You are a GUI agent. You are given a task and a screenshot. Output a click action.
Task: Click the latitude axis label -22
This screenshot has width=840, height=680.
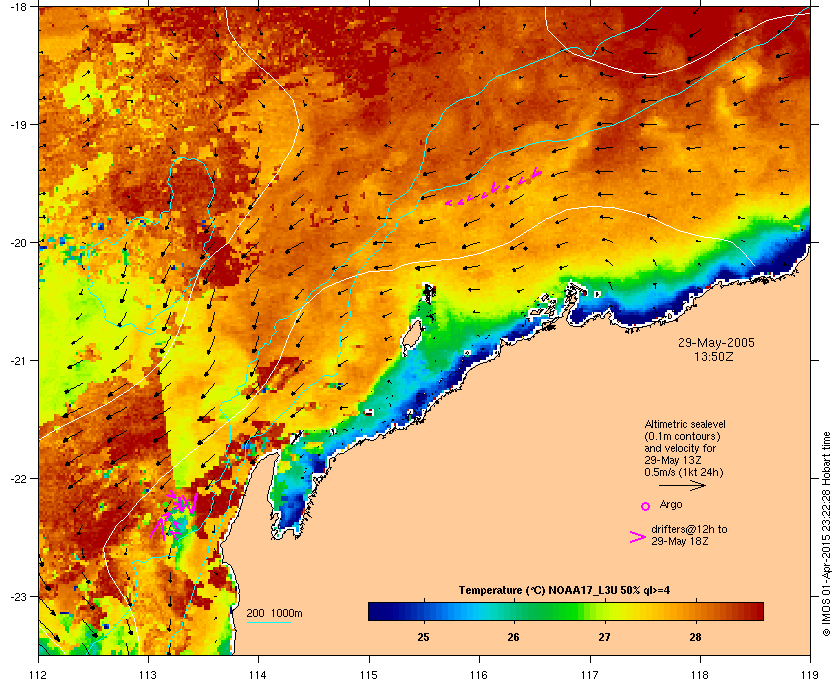pyautogui.click(x=18, y=478)
